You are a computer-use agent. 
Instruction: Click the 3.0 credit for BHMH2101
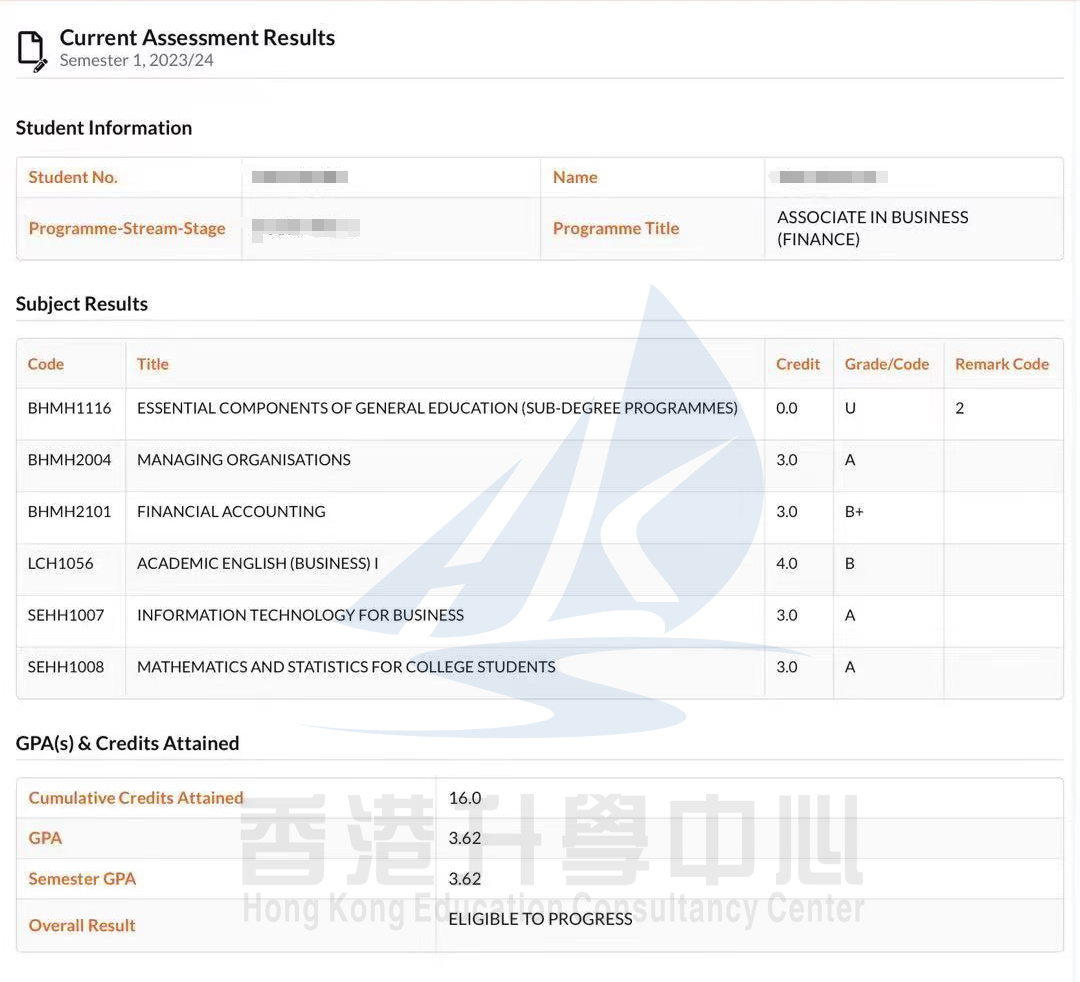[787, 512]
